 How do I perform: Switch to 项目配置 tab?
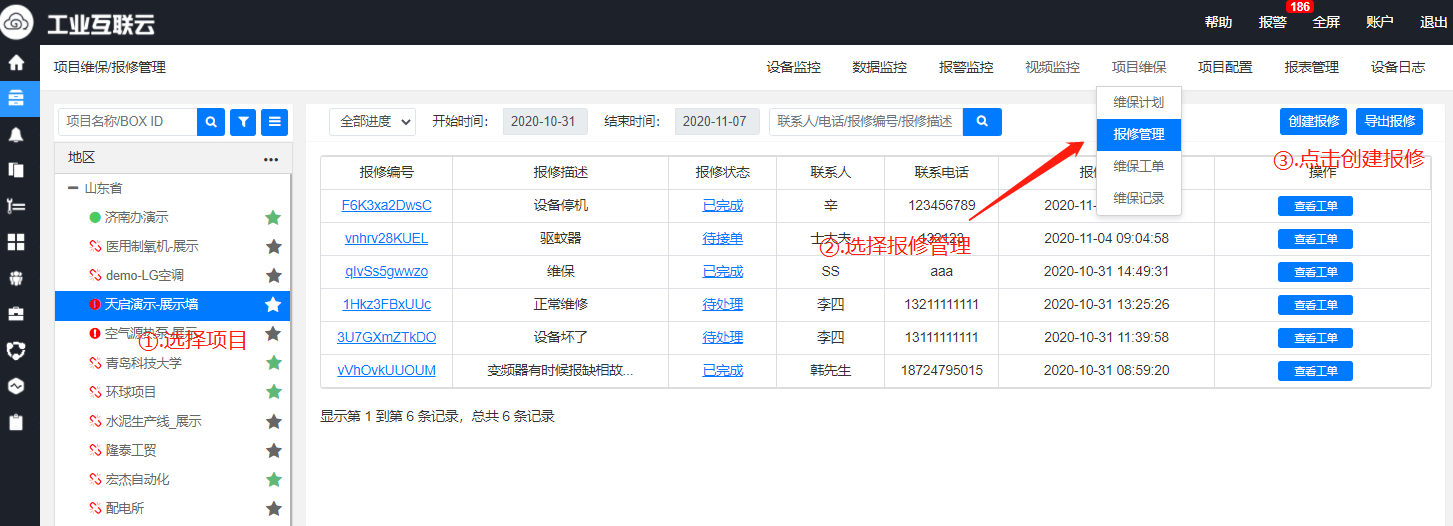tap(1225, 67)
